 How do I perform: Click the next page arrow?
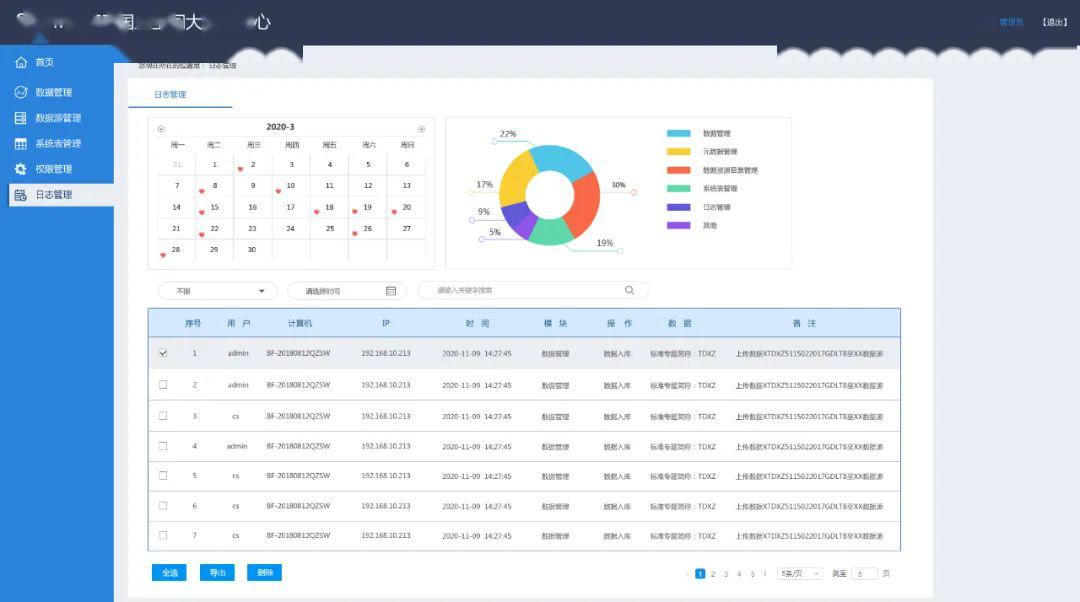(x=765, y=574)
